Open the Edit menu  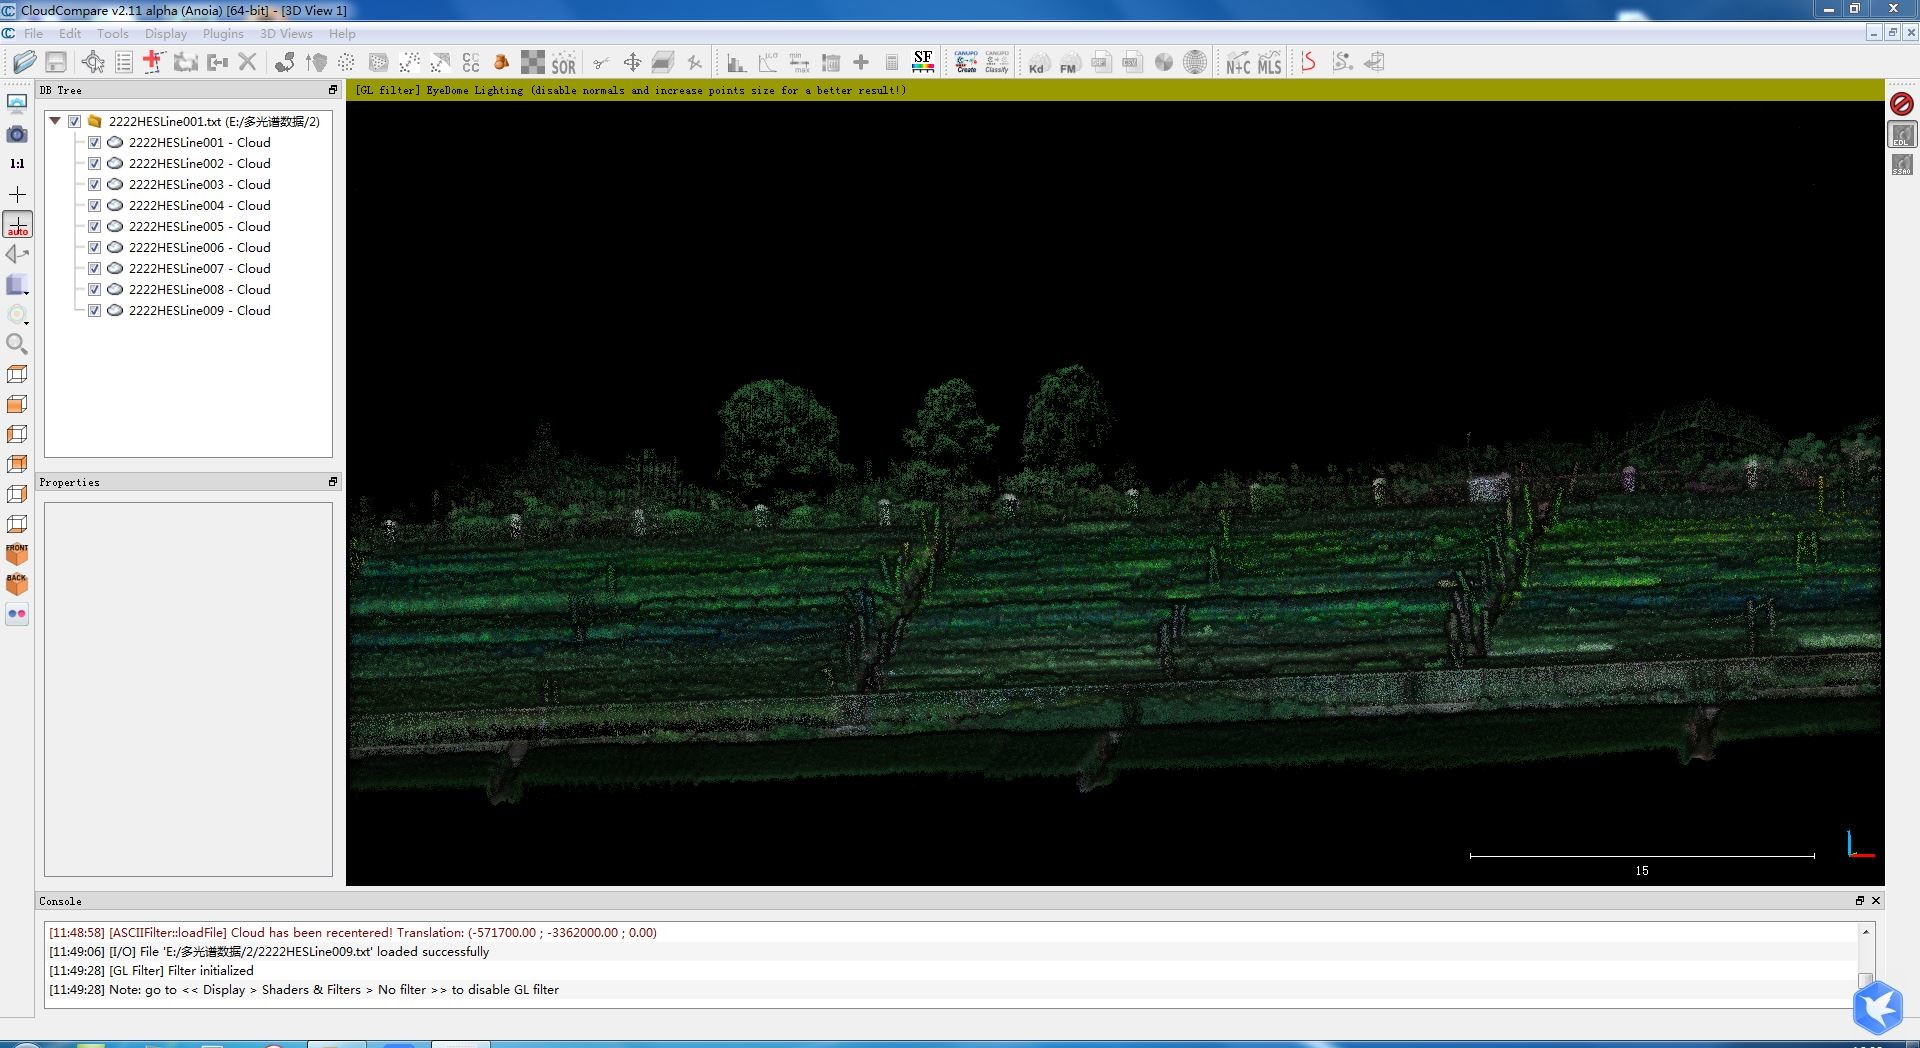tap(70, 33)
